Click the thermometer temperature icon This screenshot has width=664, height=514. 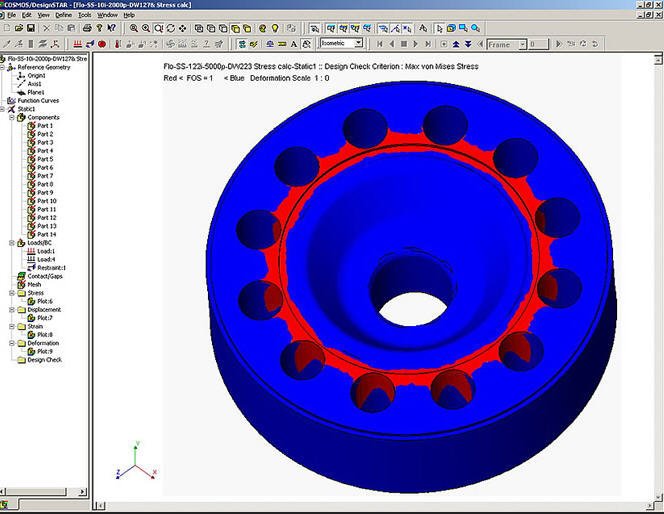tap(118, 44)
